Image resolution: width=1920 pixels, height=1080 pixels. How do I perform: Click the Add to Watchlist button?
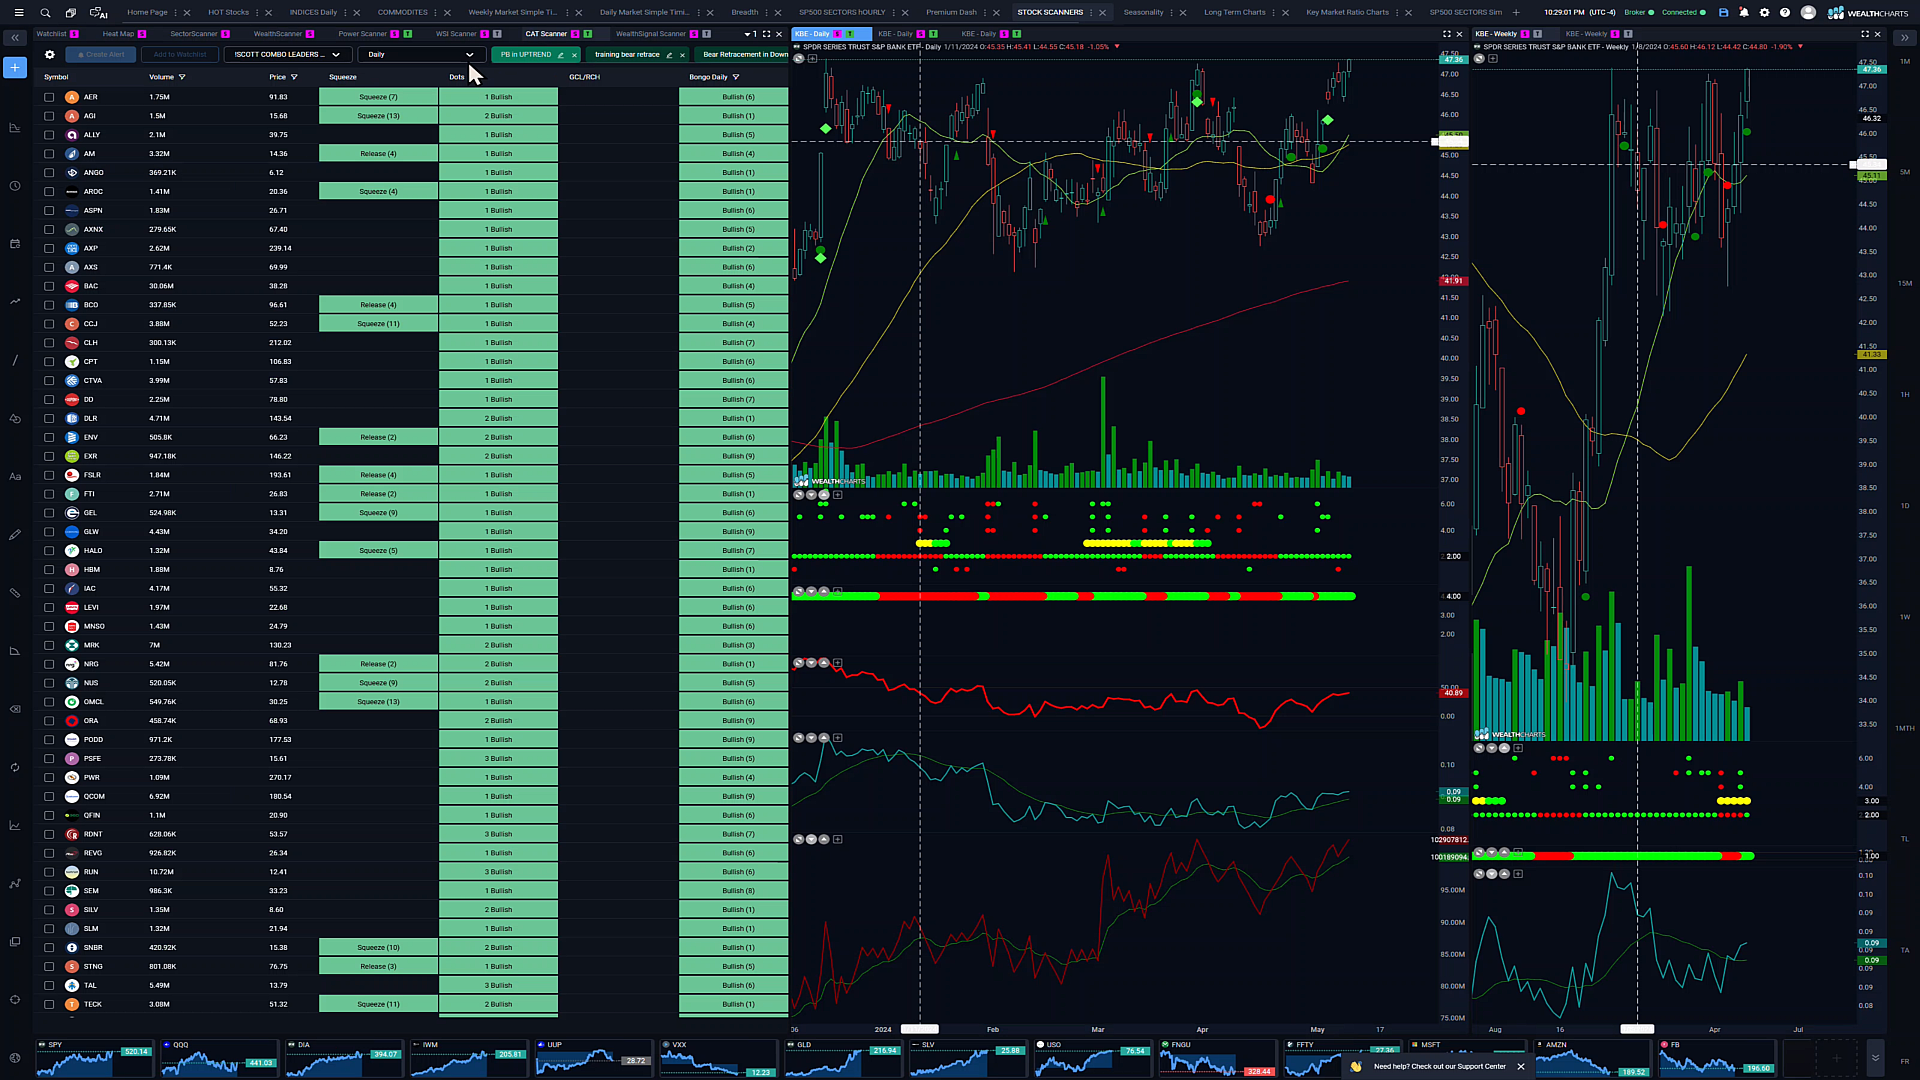pyautogui.click(x=180, y=55)
